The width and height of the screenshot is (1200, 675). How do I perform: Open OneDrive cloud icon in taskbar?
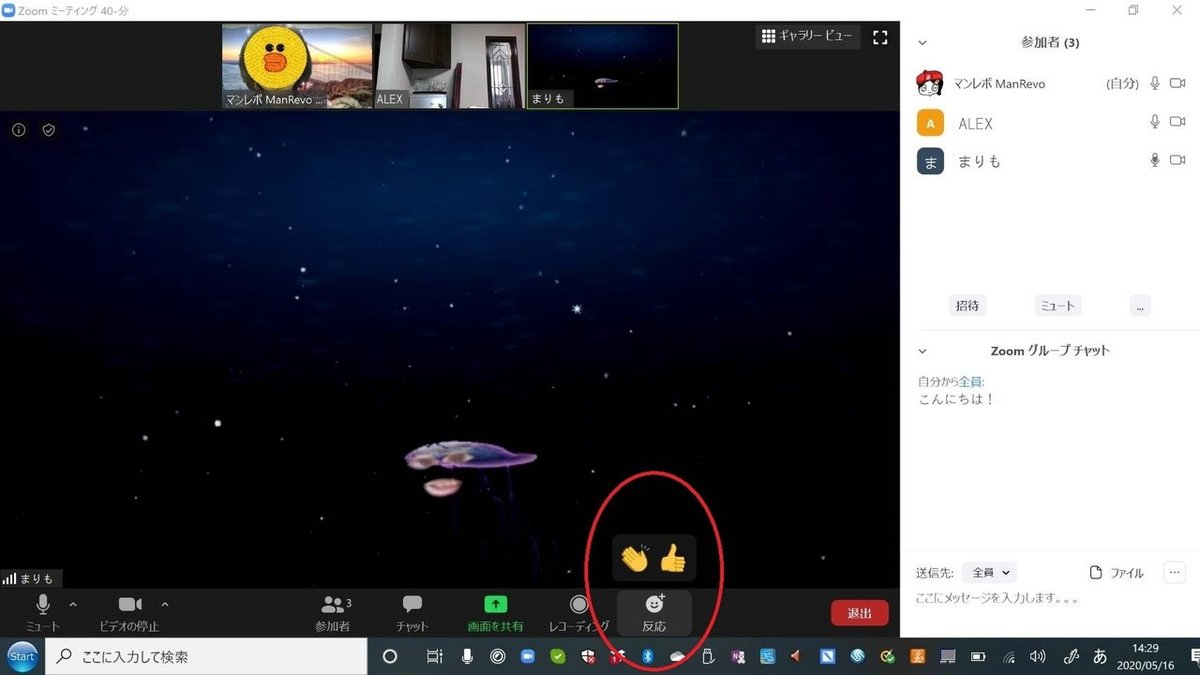point(678,657)
